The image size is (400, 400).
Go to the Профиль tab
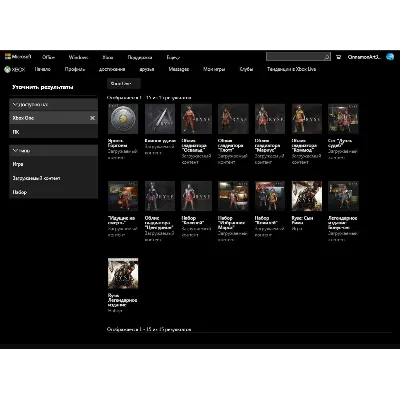click(x=75, y=69)
